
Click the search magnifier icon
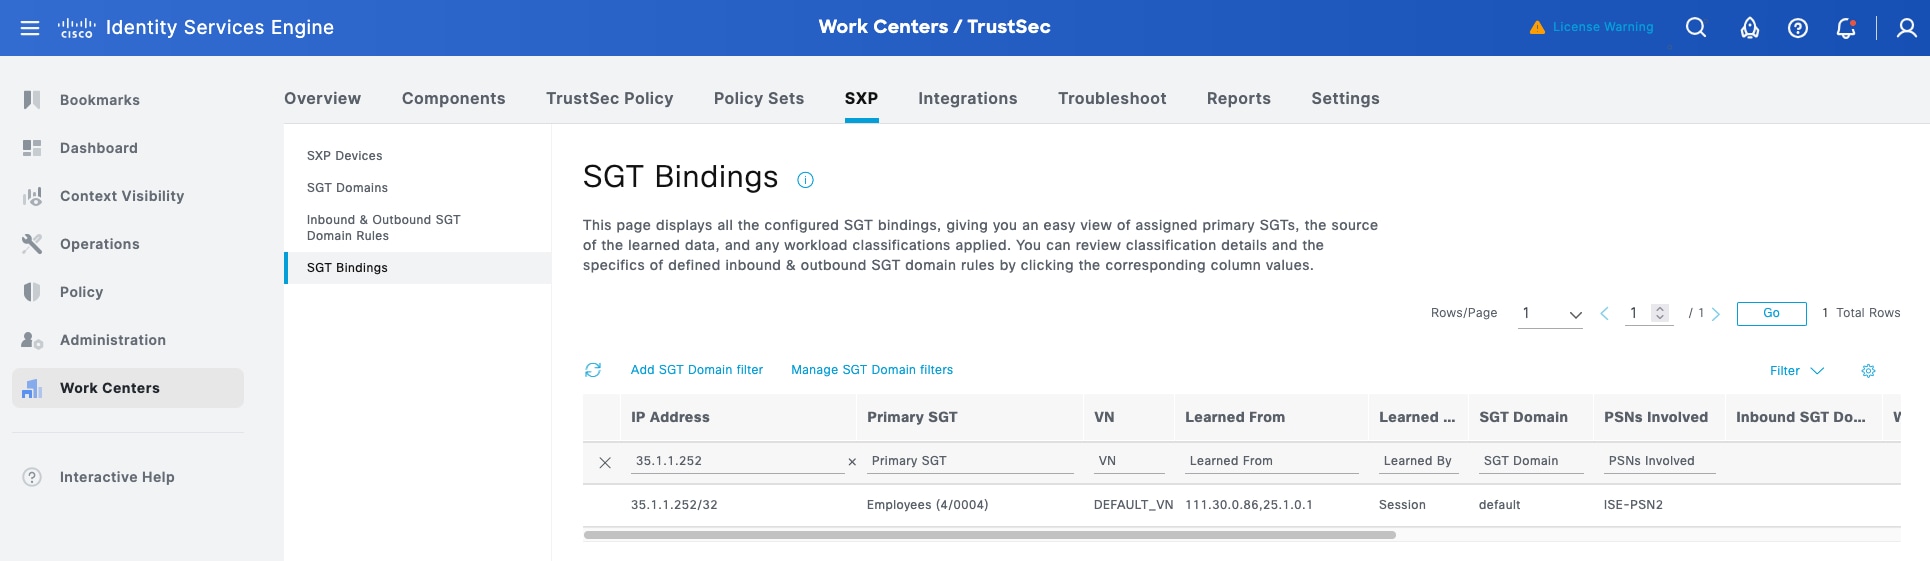(1696, 28)
